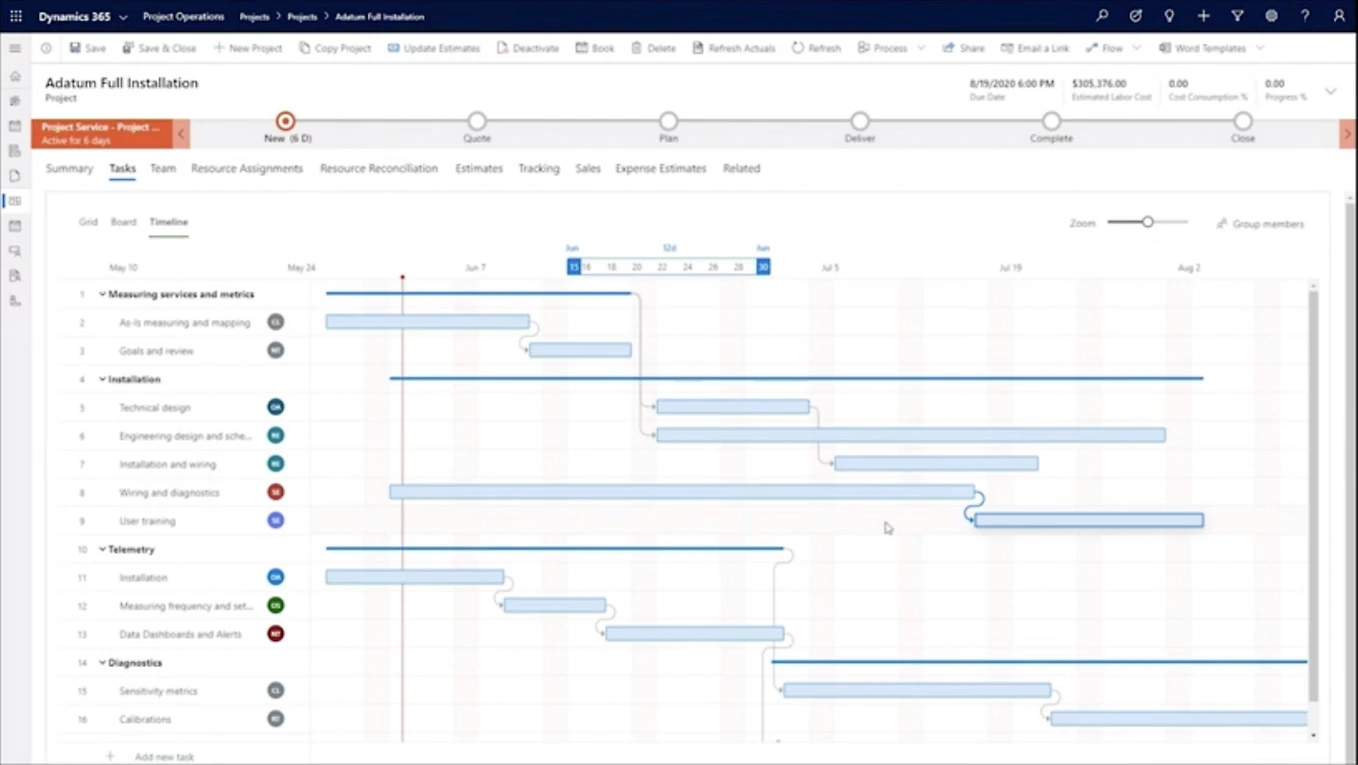Collapse the Measuring services and metrics group

coord(102,295)
